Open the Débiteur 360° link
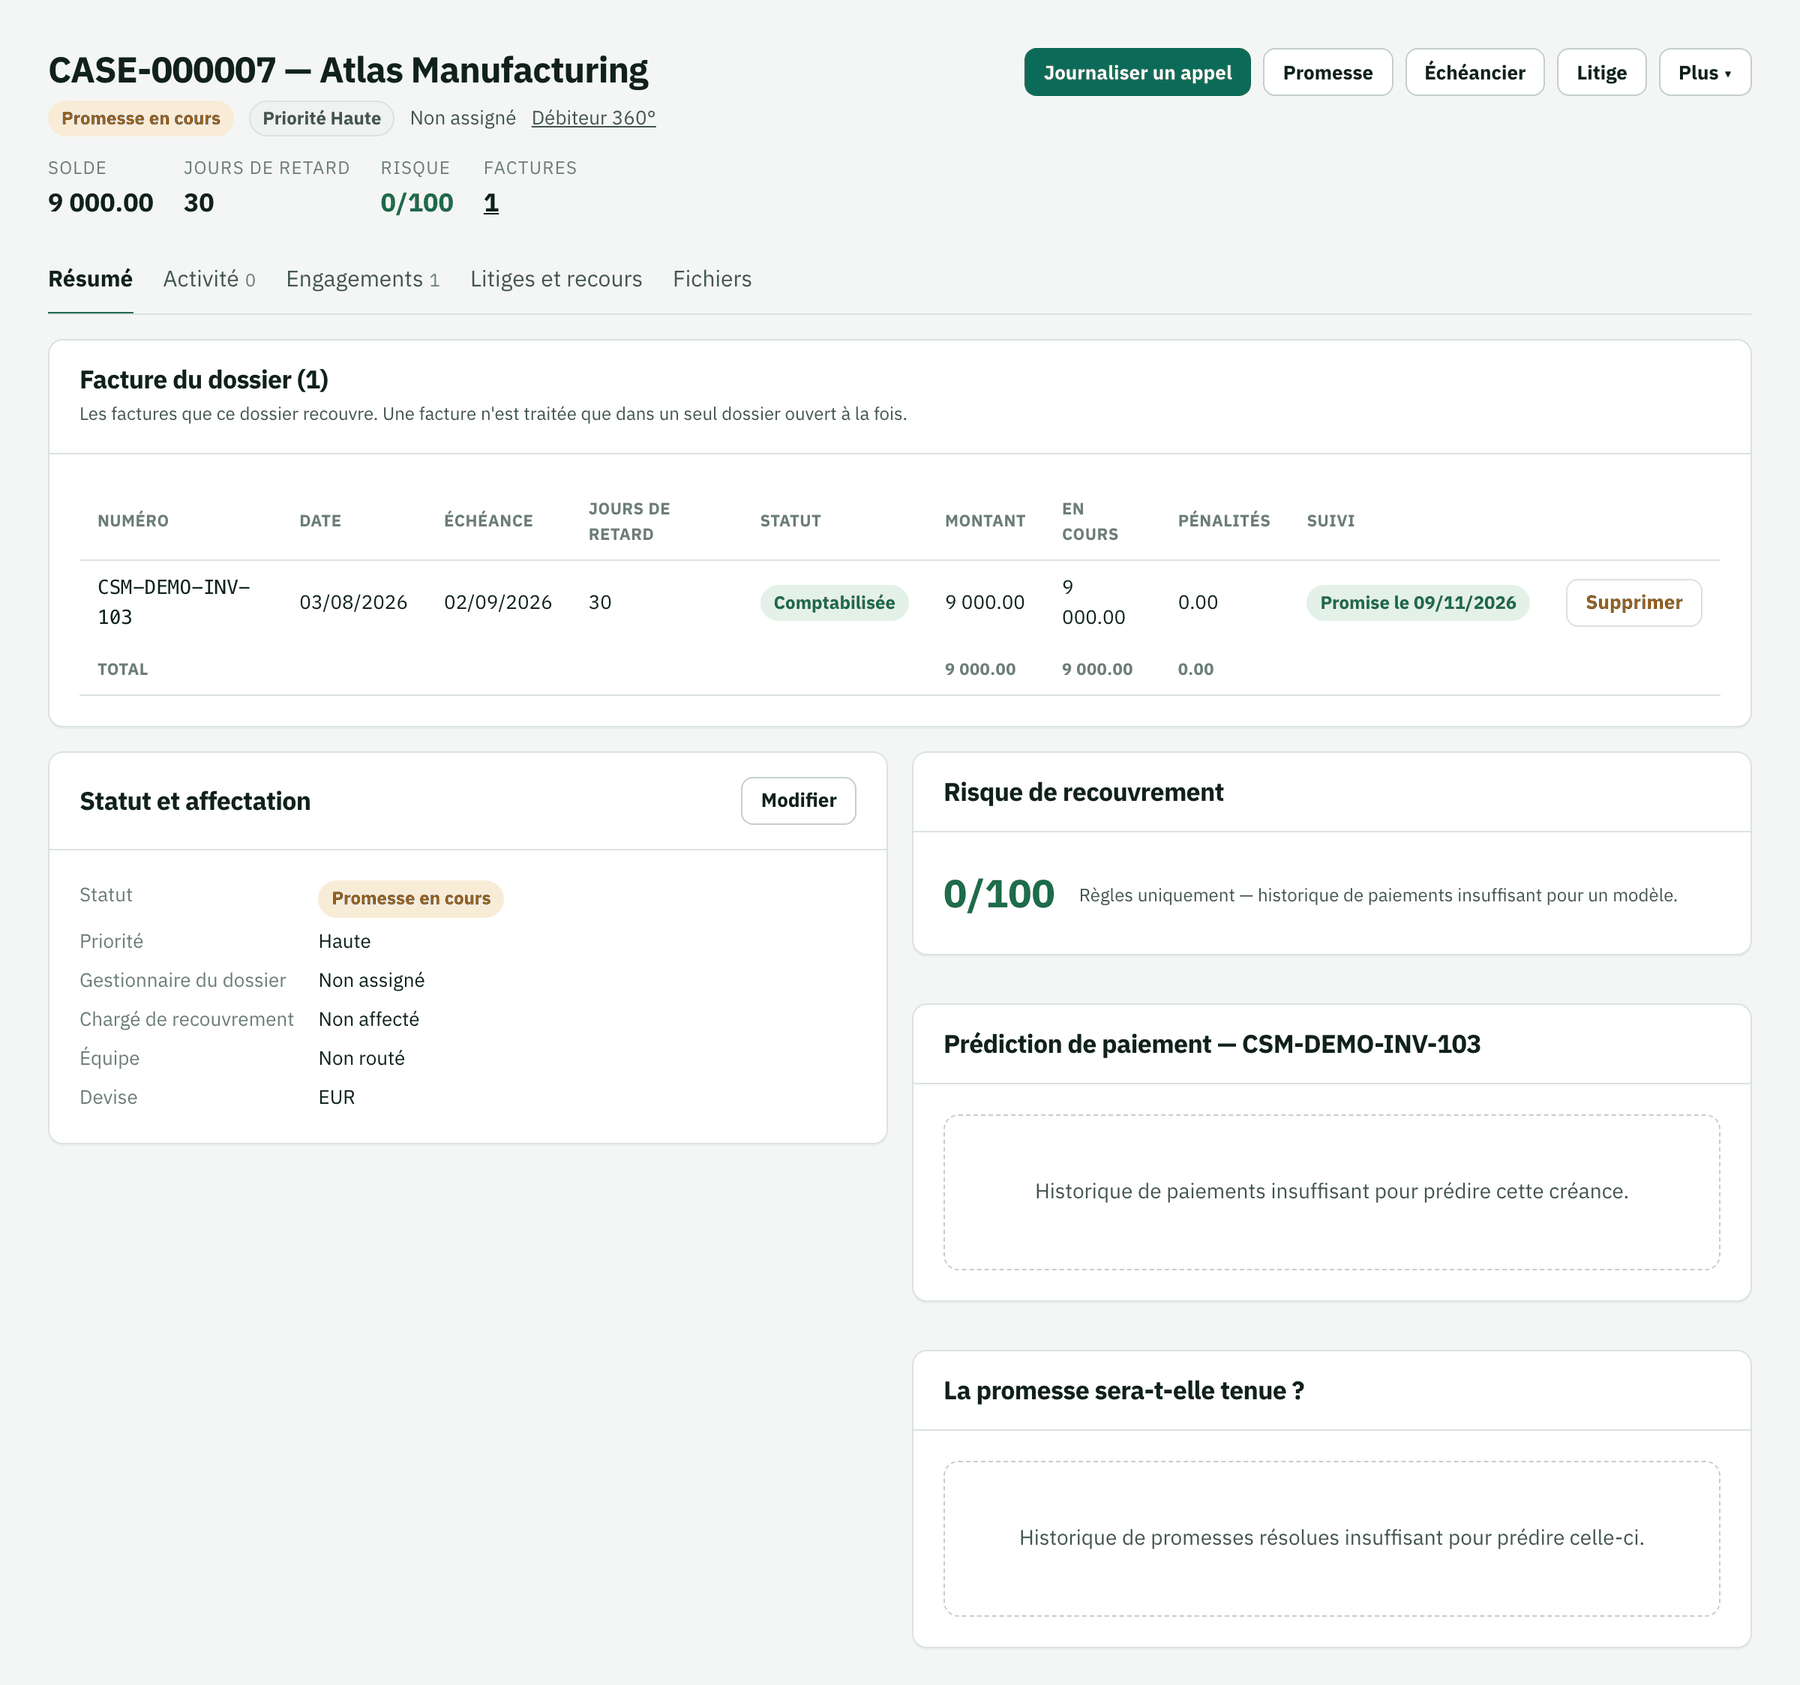 (x=593, y=118)
